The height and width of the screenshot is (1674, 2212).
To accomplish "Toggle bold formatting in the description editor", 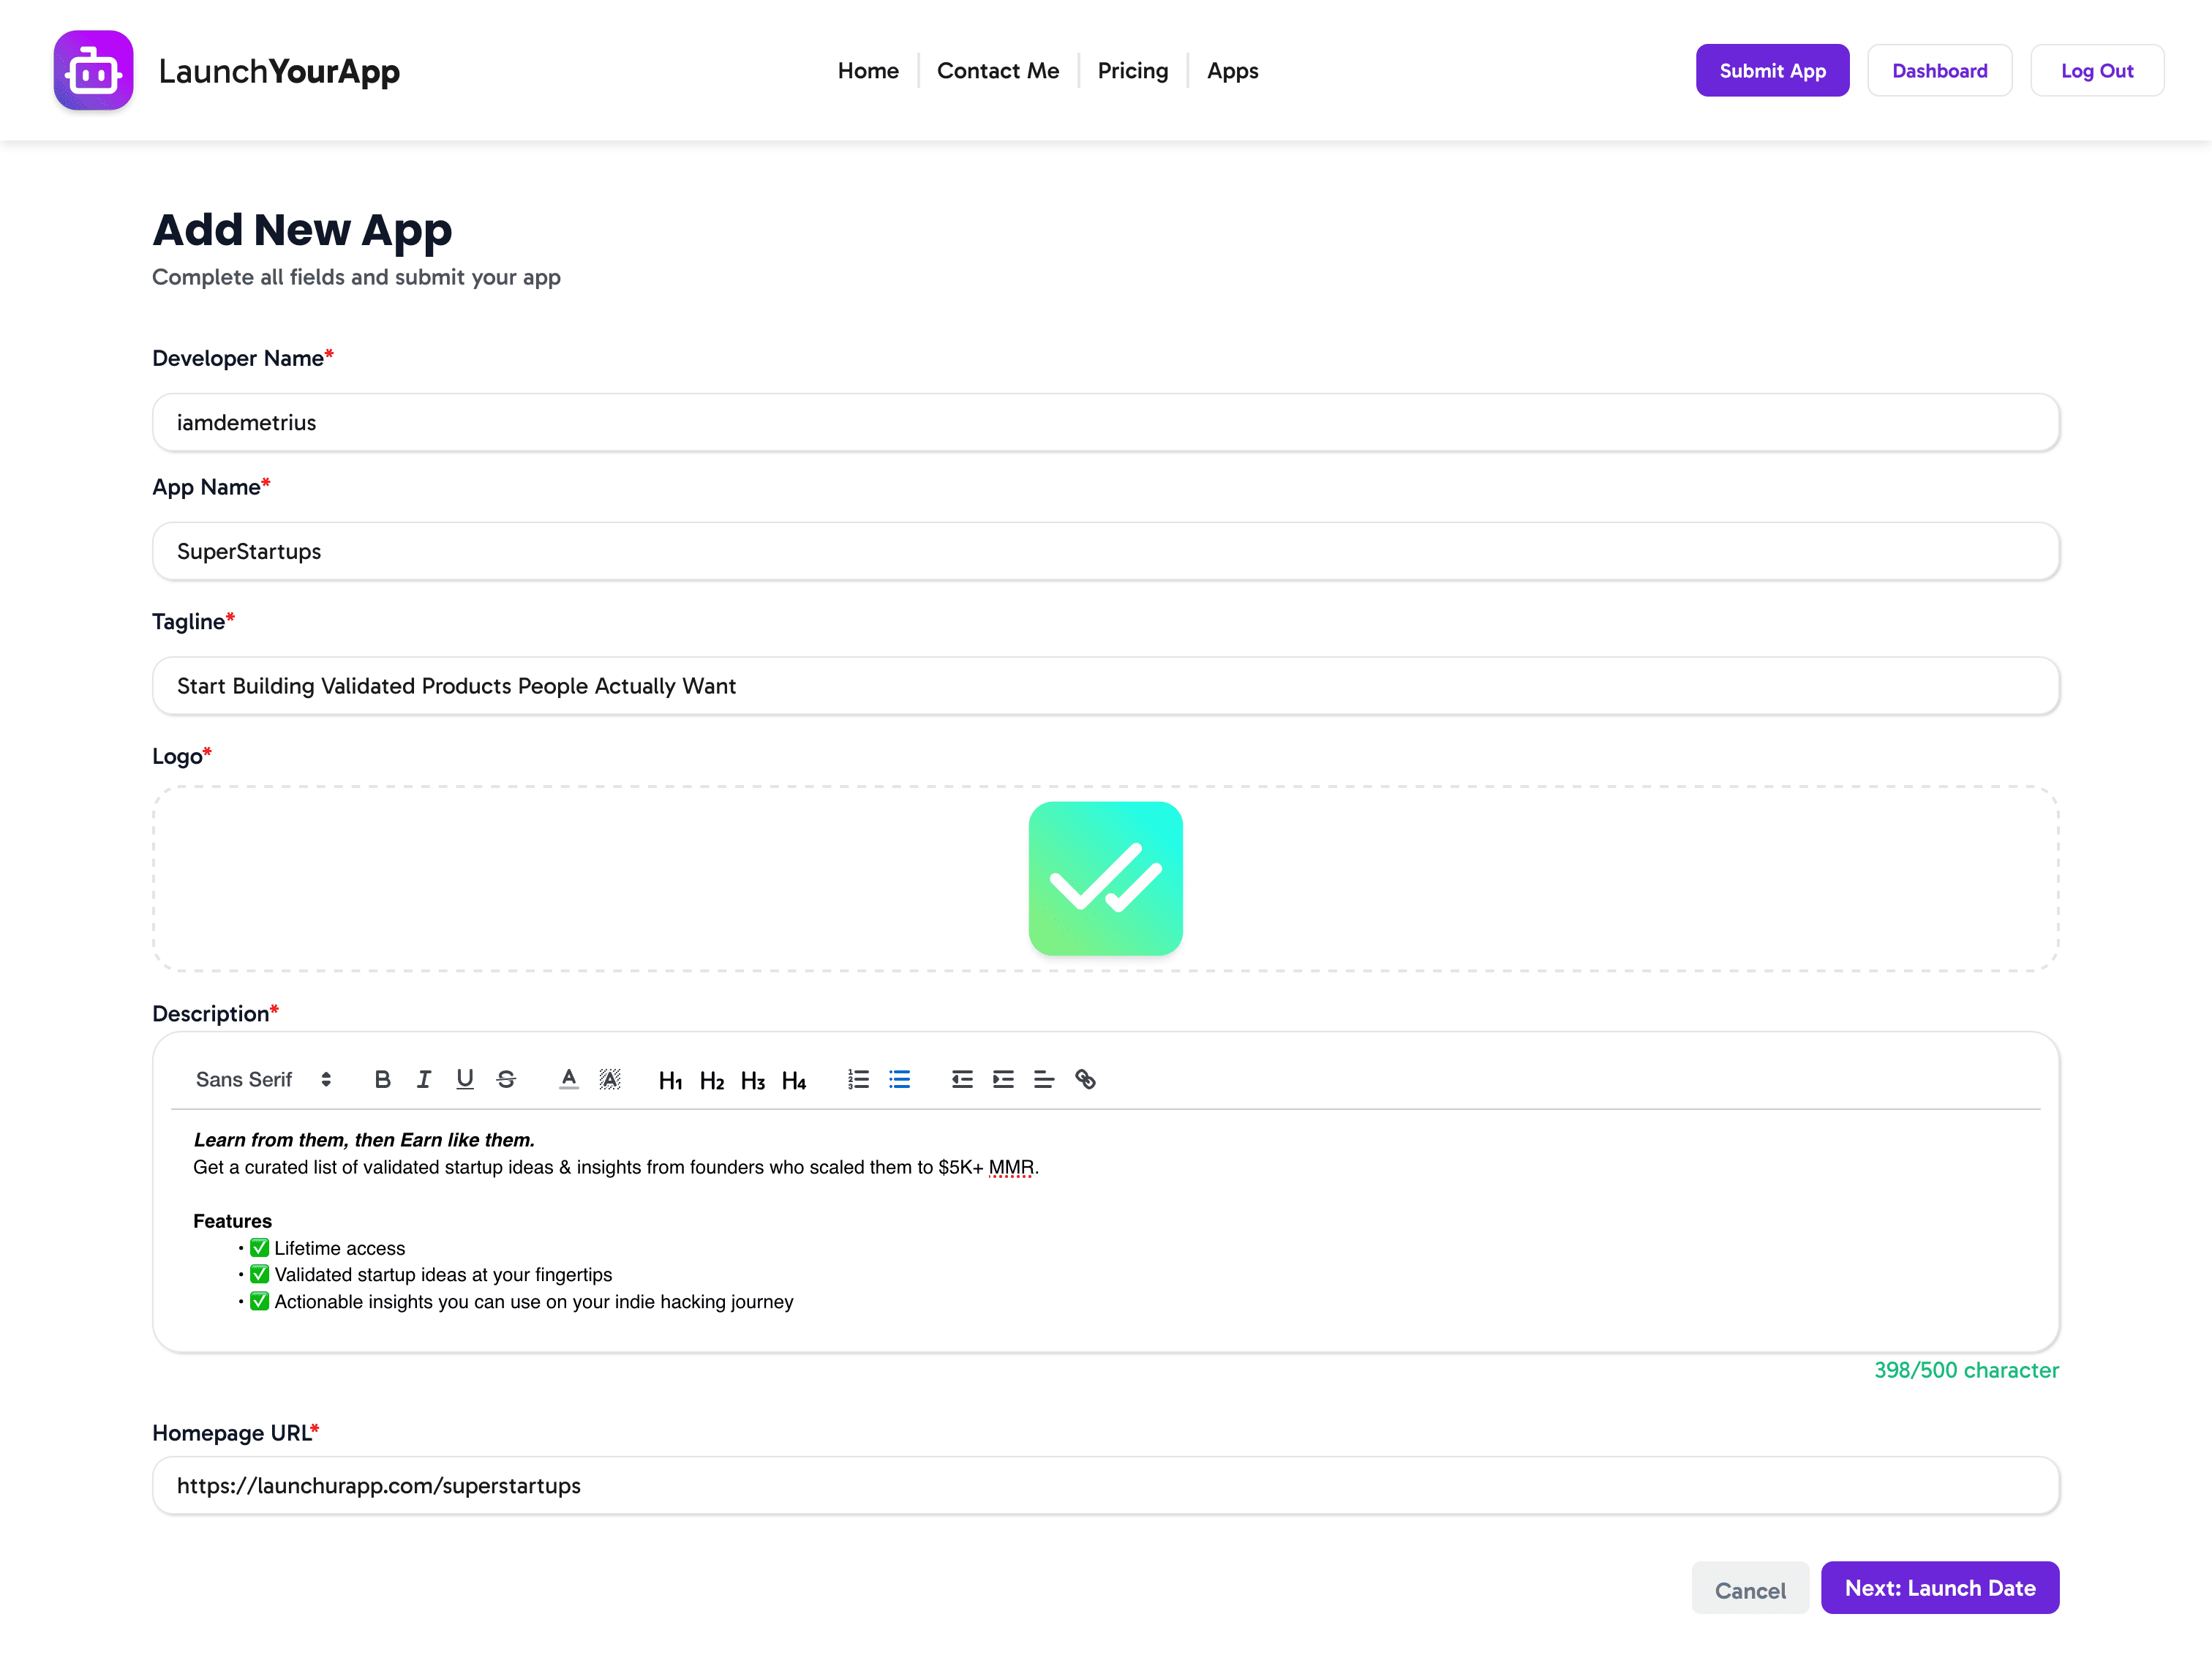I will tap(383, 1079).
